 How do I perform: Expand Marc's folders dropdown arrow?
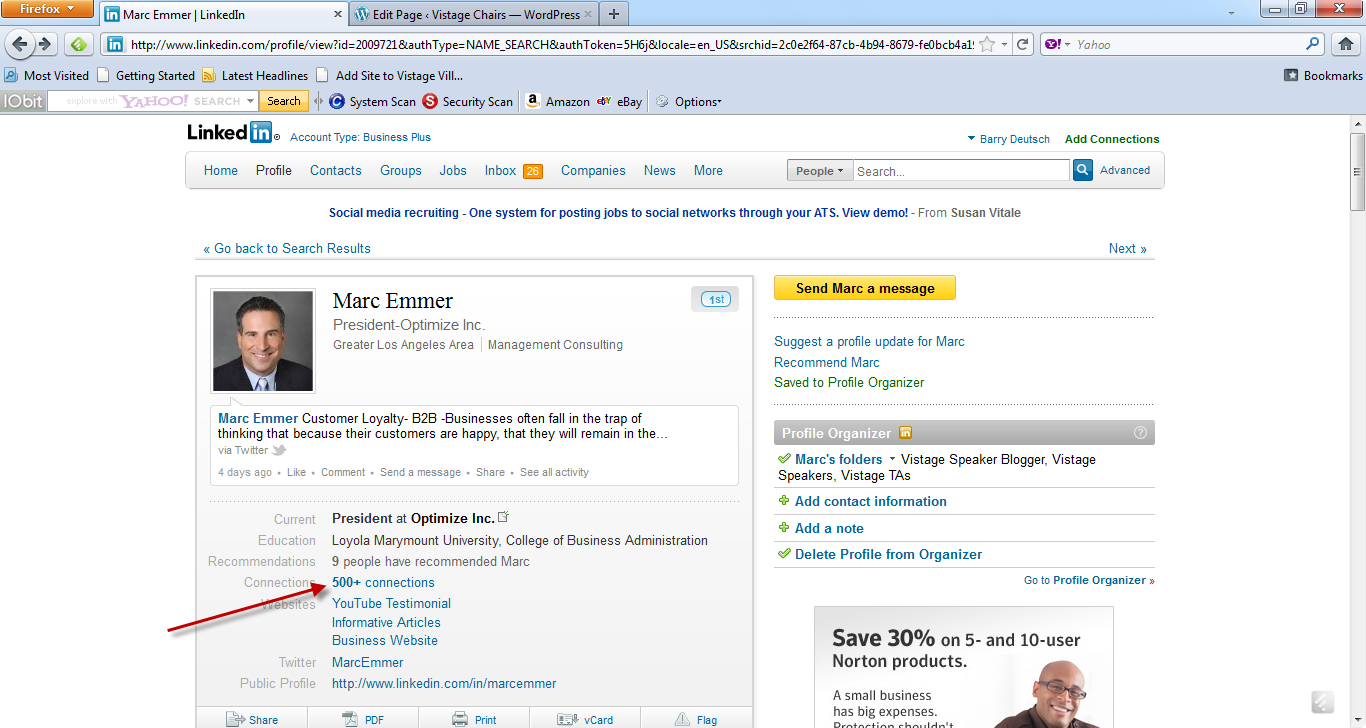click(x=892, y=460)
